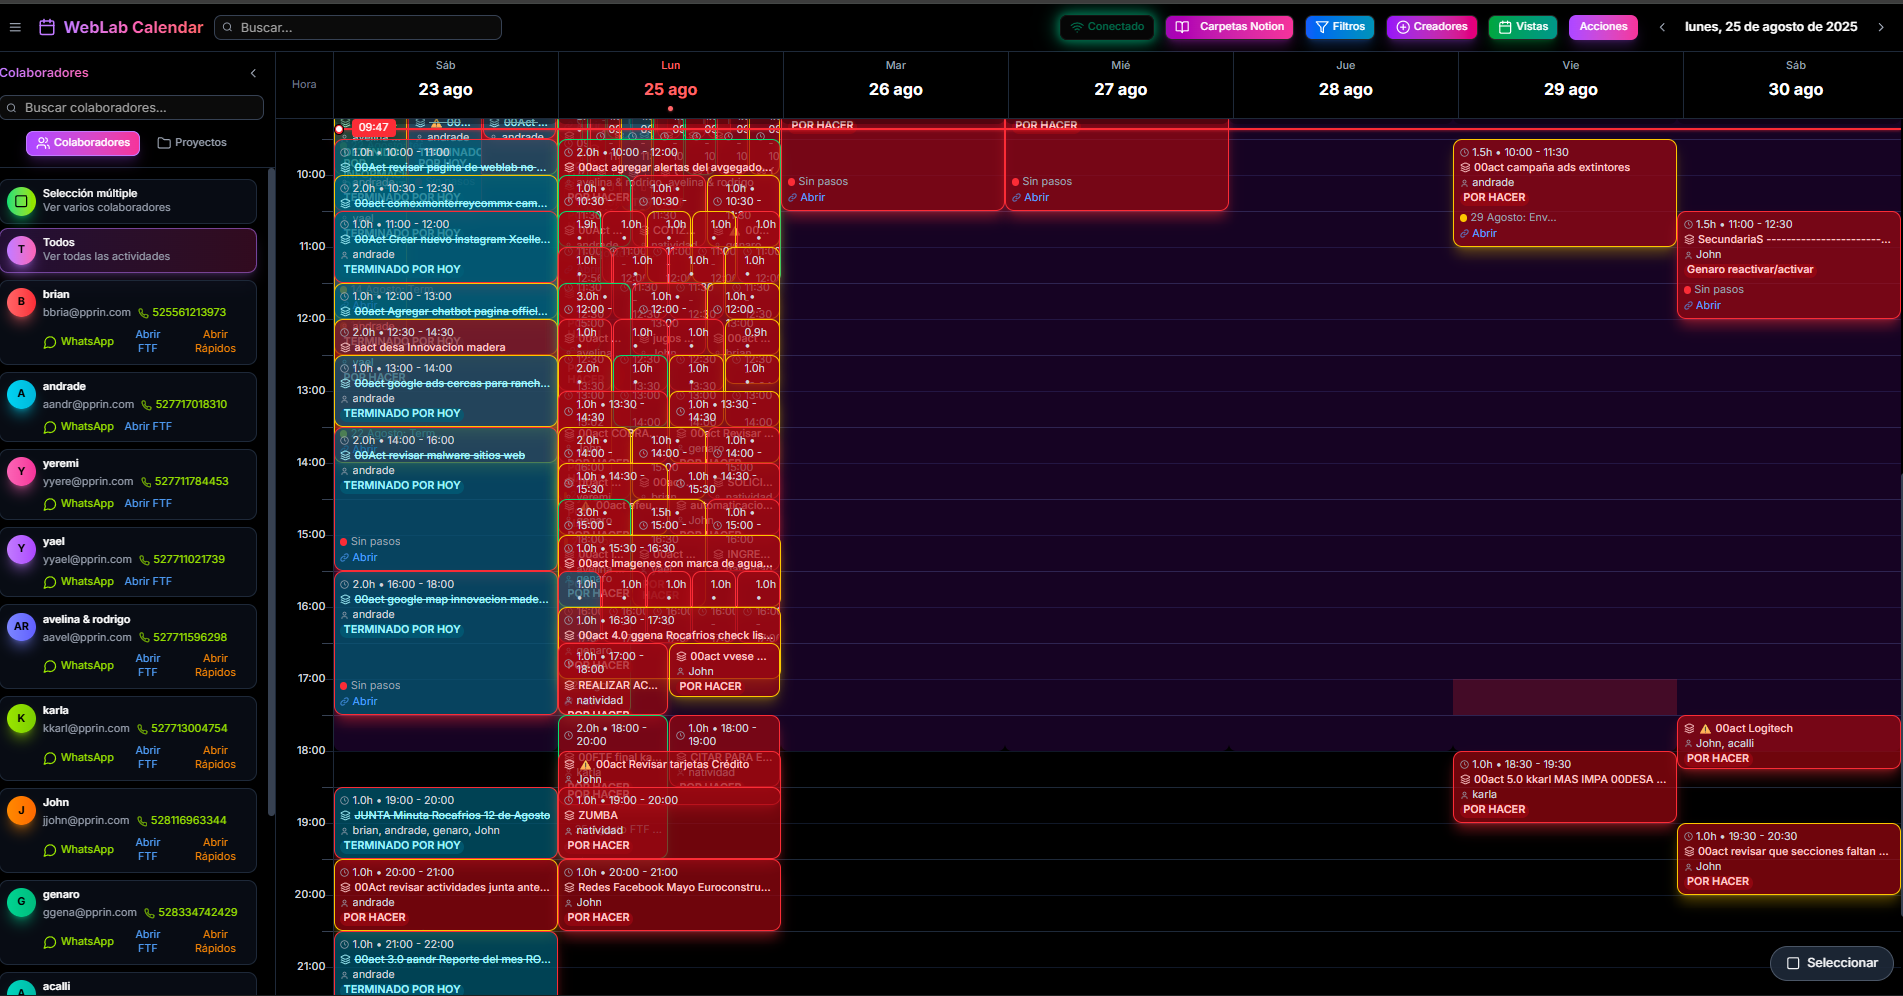Click avelina & rodrigo AR avatar
The height and width of the screenshot is (996, 1903).
point(21,626)
